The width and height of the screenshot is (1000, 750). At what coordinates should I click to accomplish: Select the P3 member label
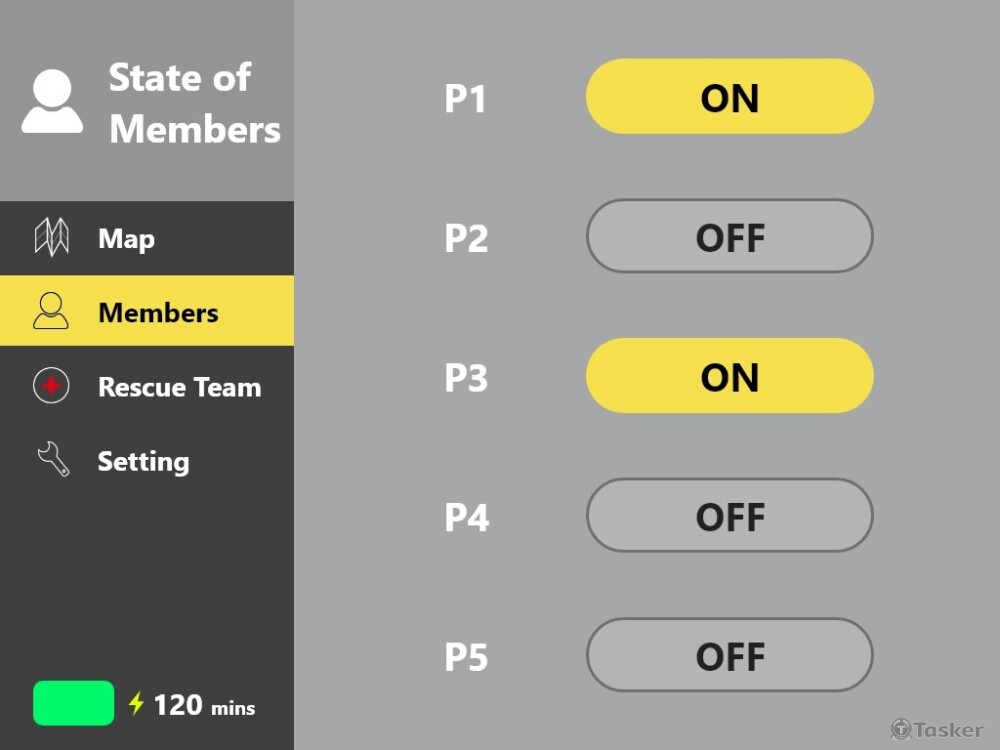[x=466, y=380]
